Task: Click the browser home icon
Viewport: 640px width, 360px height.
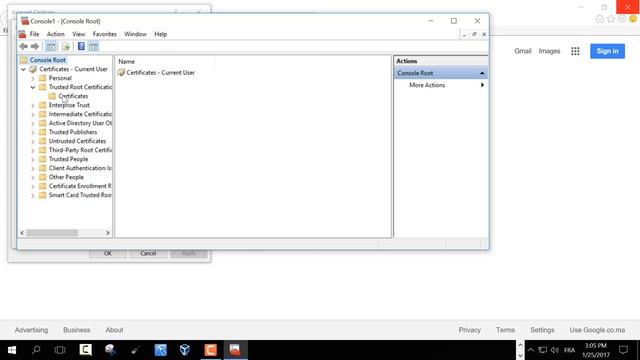Action: [x=600, y=19]
